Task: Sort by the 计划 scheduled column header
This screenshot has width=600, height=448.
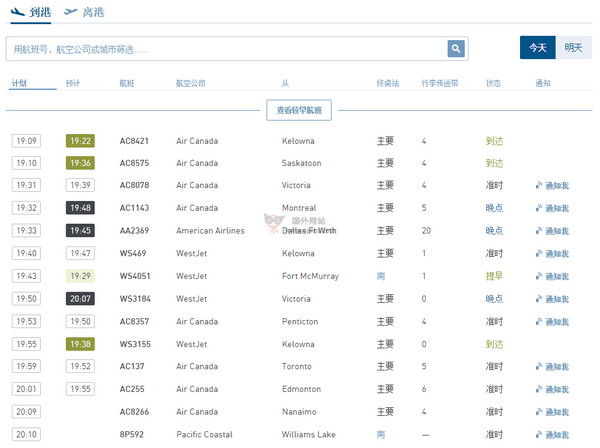Action: pyautogui.click(x=19, y=84)
